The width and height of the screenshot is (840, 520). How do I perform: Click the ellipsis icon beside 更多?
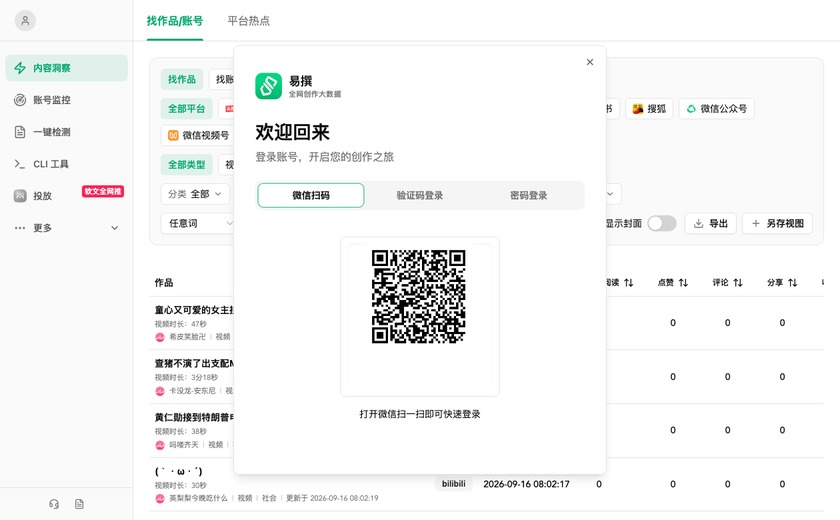click(20, 228)
